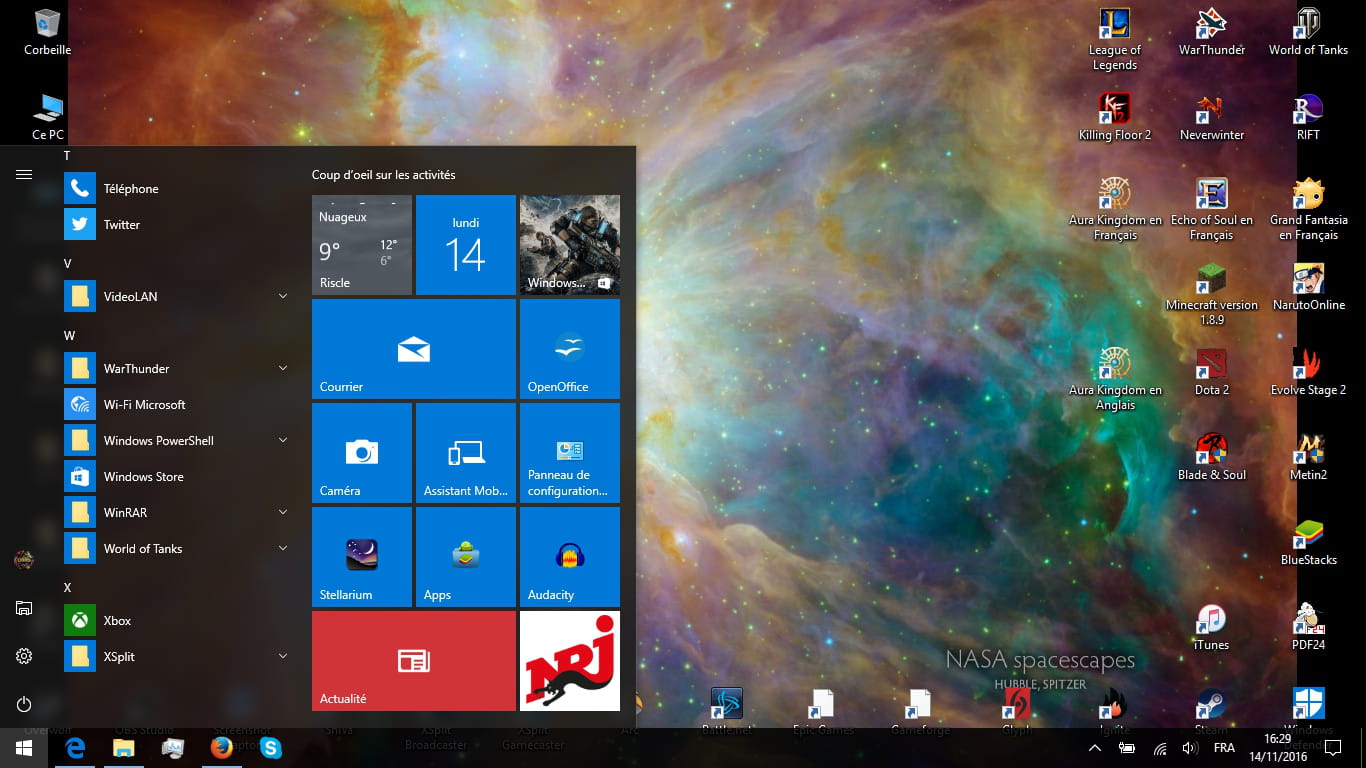Image resolution: width=1366 pixels, height=768 pixels.
Task: Open the calendar tile showing lundi 14
Action: [x=466, y=245]
